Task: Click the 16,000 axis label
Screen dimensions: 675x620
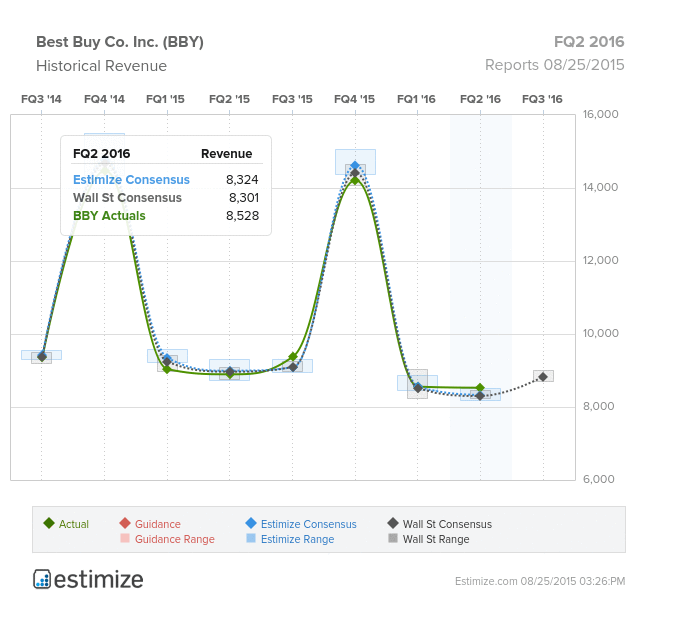Action: 600,114
